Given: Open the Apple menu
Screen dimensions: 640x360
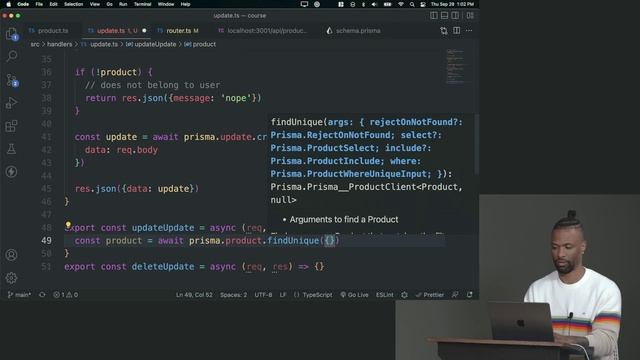Looking at the screenshot, I should [9, 4].
